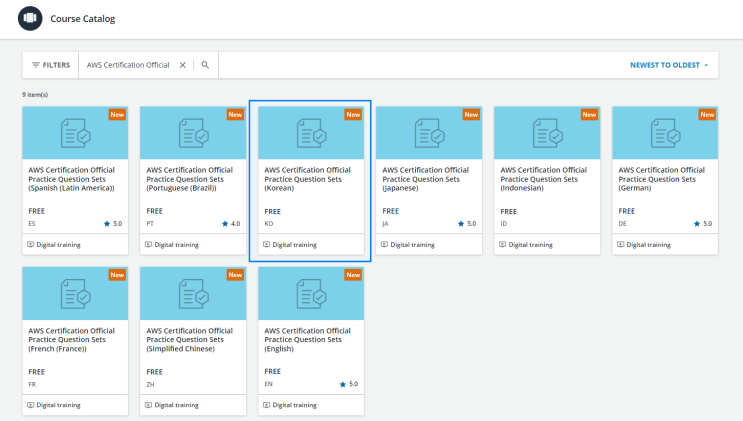Click the New badge on the English card
The image size is (743, 421).
point(353,275)
